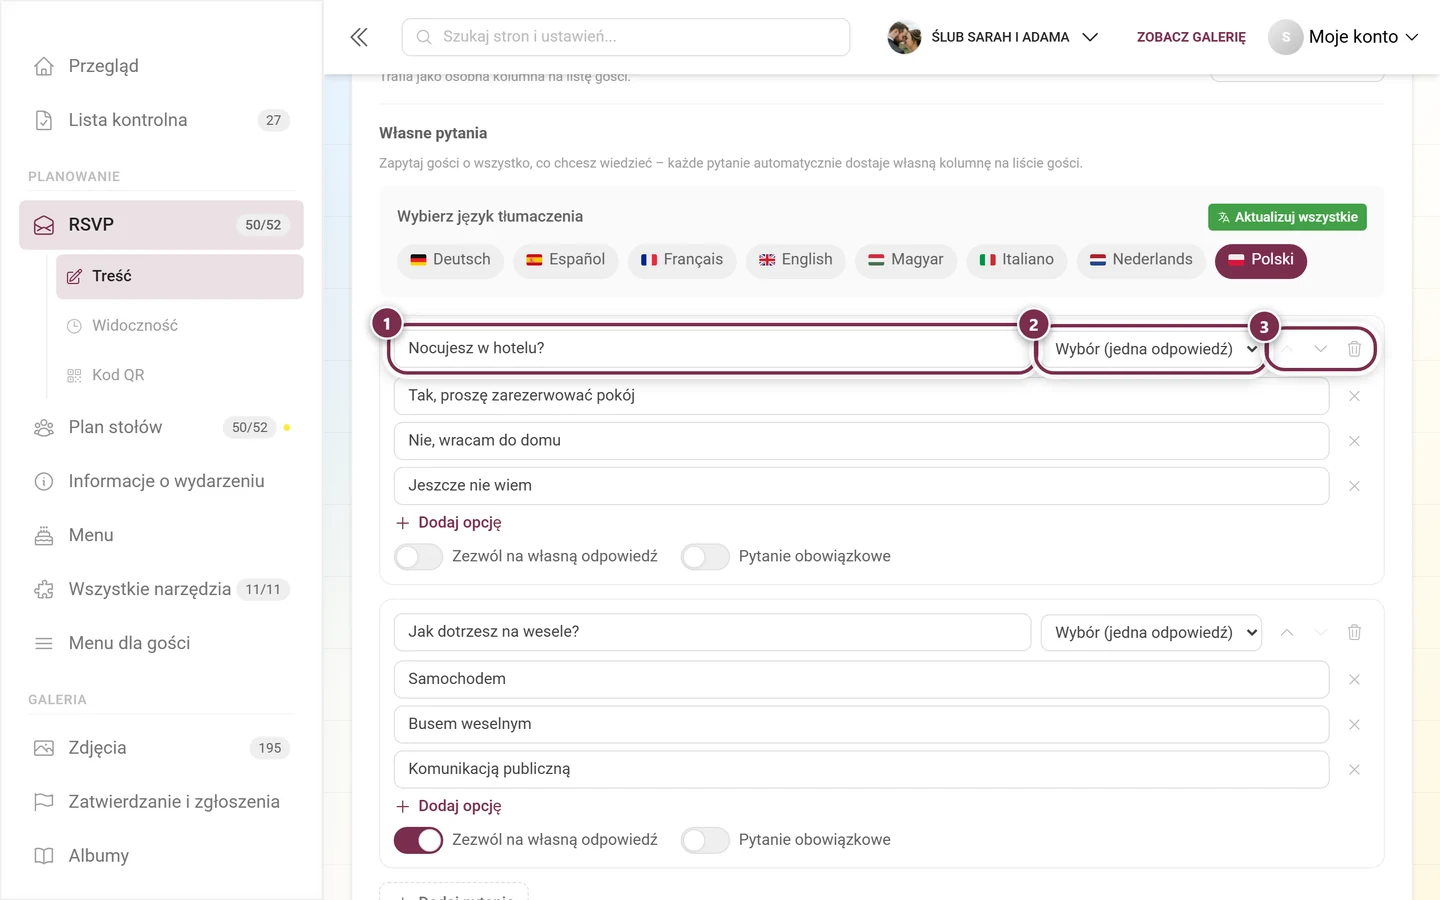Open answer type dropdown for transport question

click(1151, 632)
